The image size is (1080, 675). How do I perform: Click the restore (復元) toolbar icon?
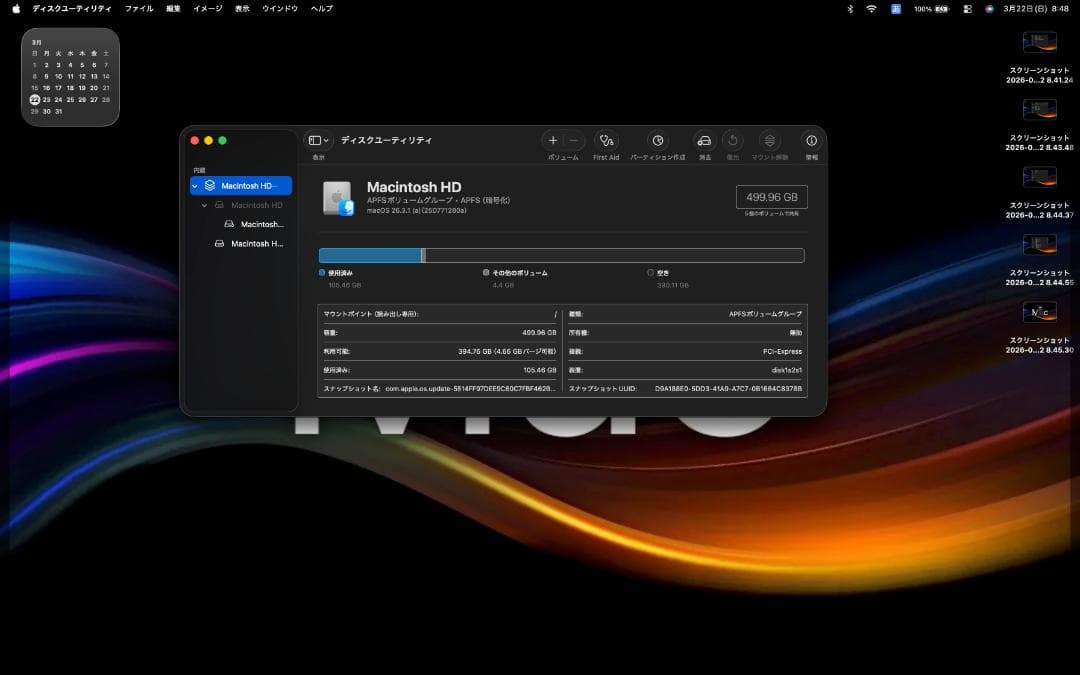pos(733,141)
